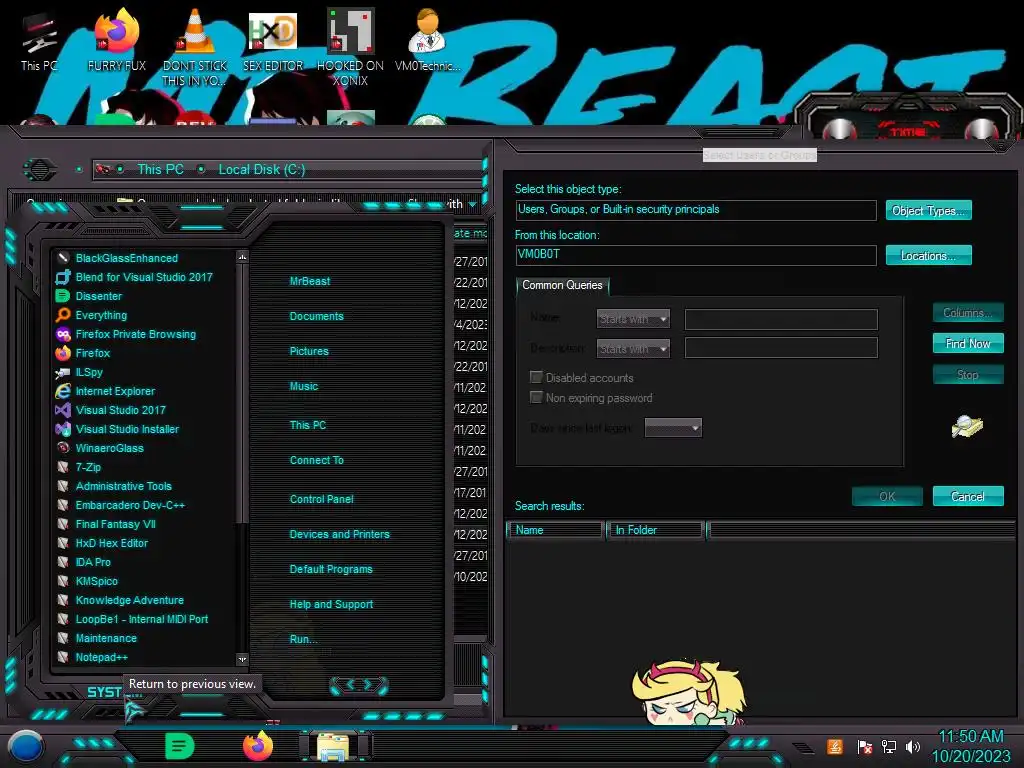Image resolution: width=1024 pixels, height=768 pixels.
Task: Click the Locations... button
Action: click(x=928, y=255)
